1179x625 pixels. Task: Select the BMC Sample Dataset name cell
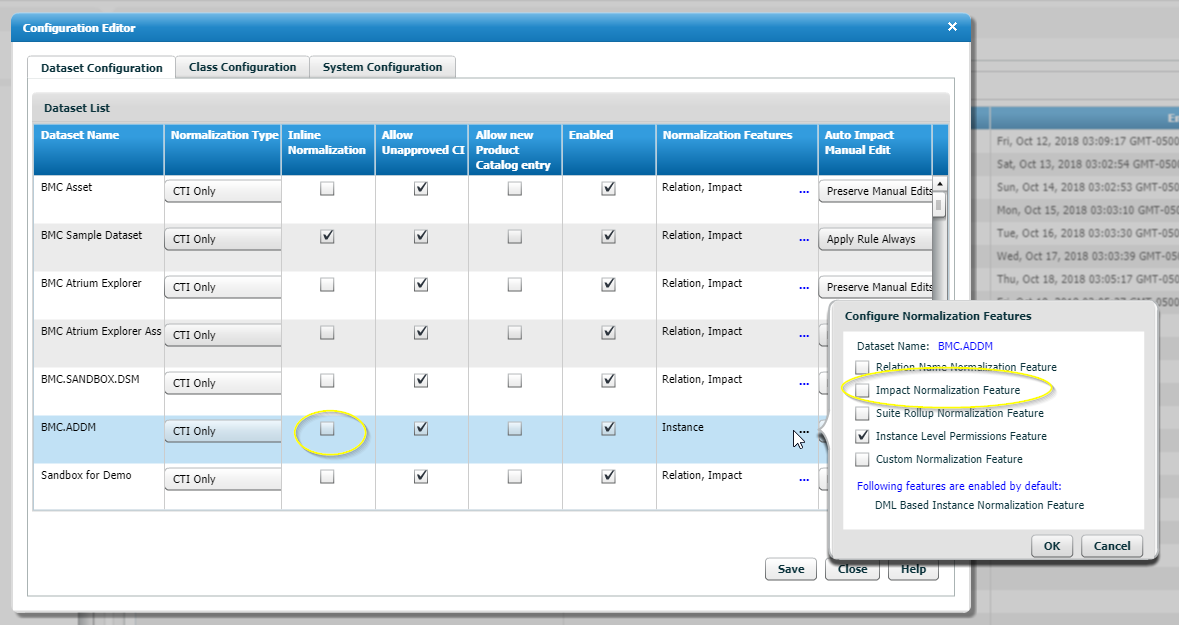91,235
